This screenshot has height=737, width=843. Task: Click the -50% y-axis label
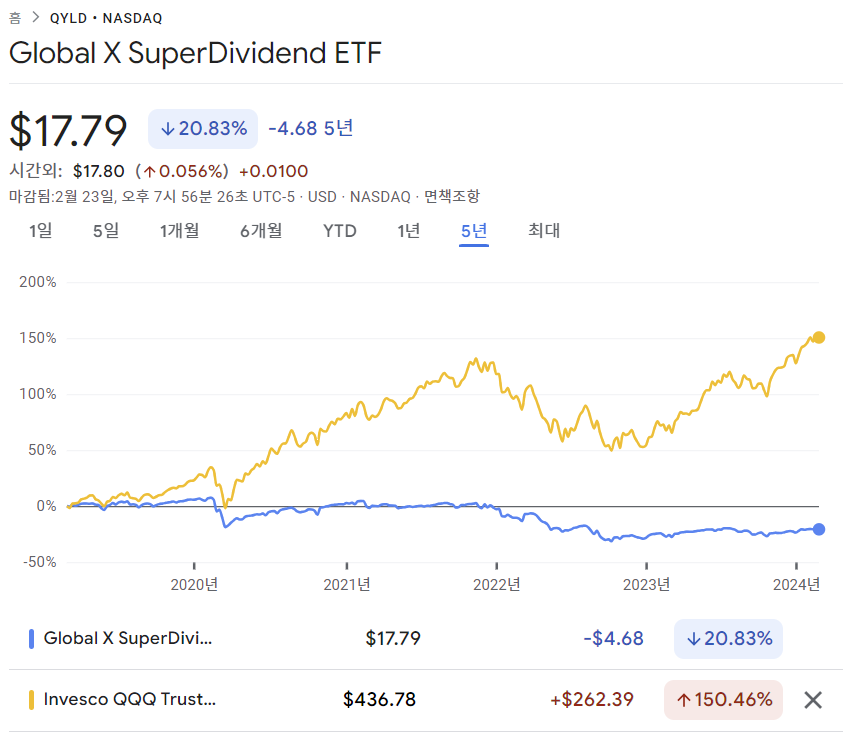tap(40, 562)
